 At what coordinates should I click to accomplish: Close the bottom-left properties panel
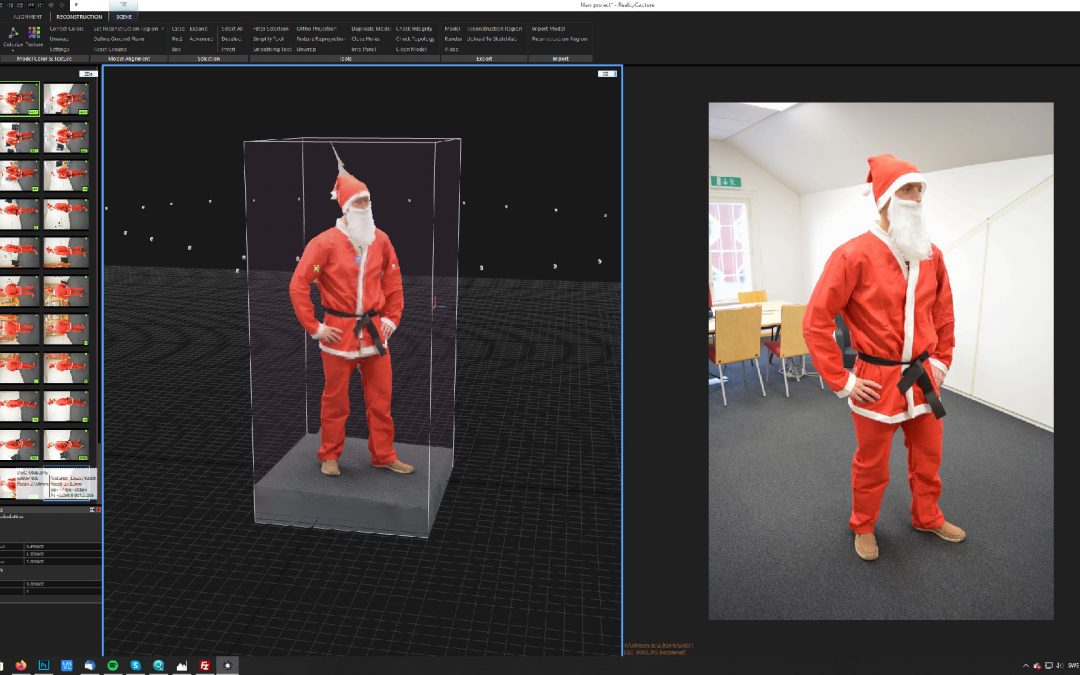(98, 510)
